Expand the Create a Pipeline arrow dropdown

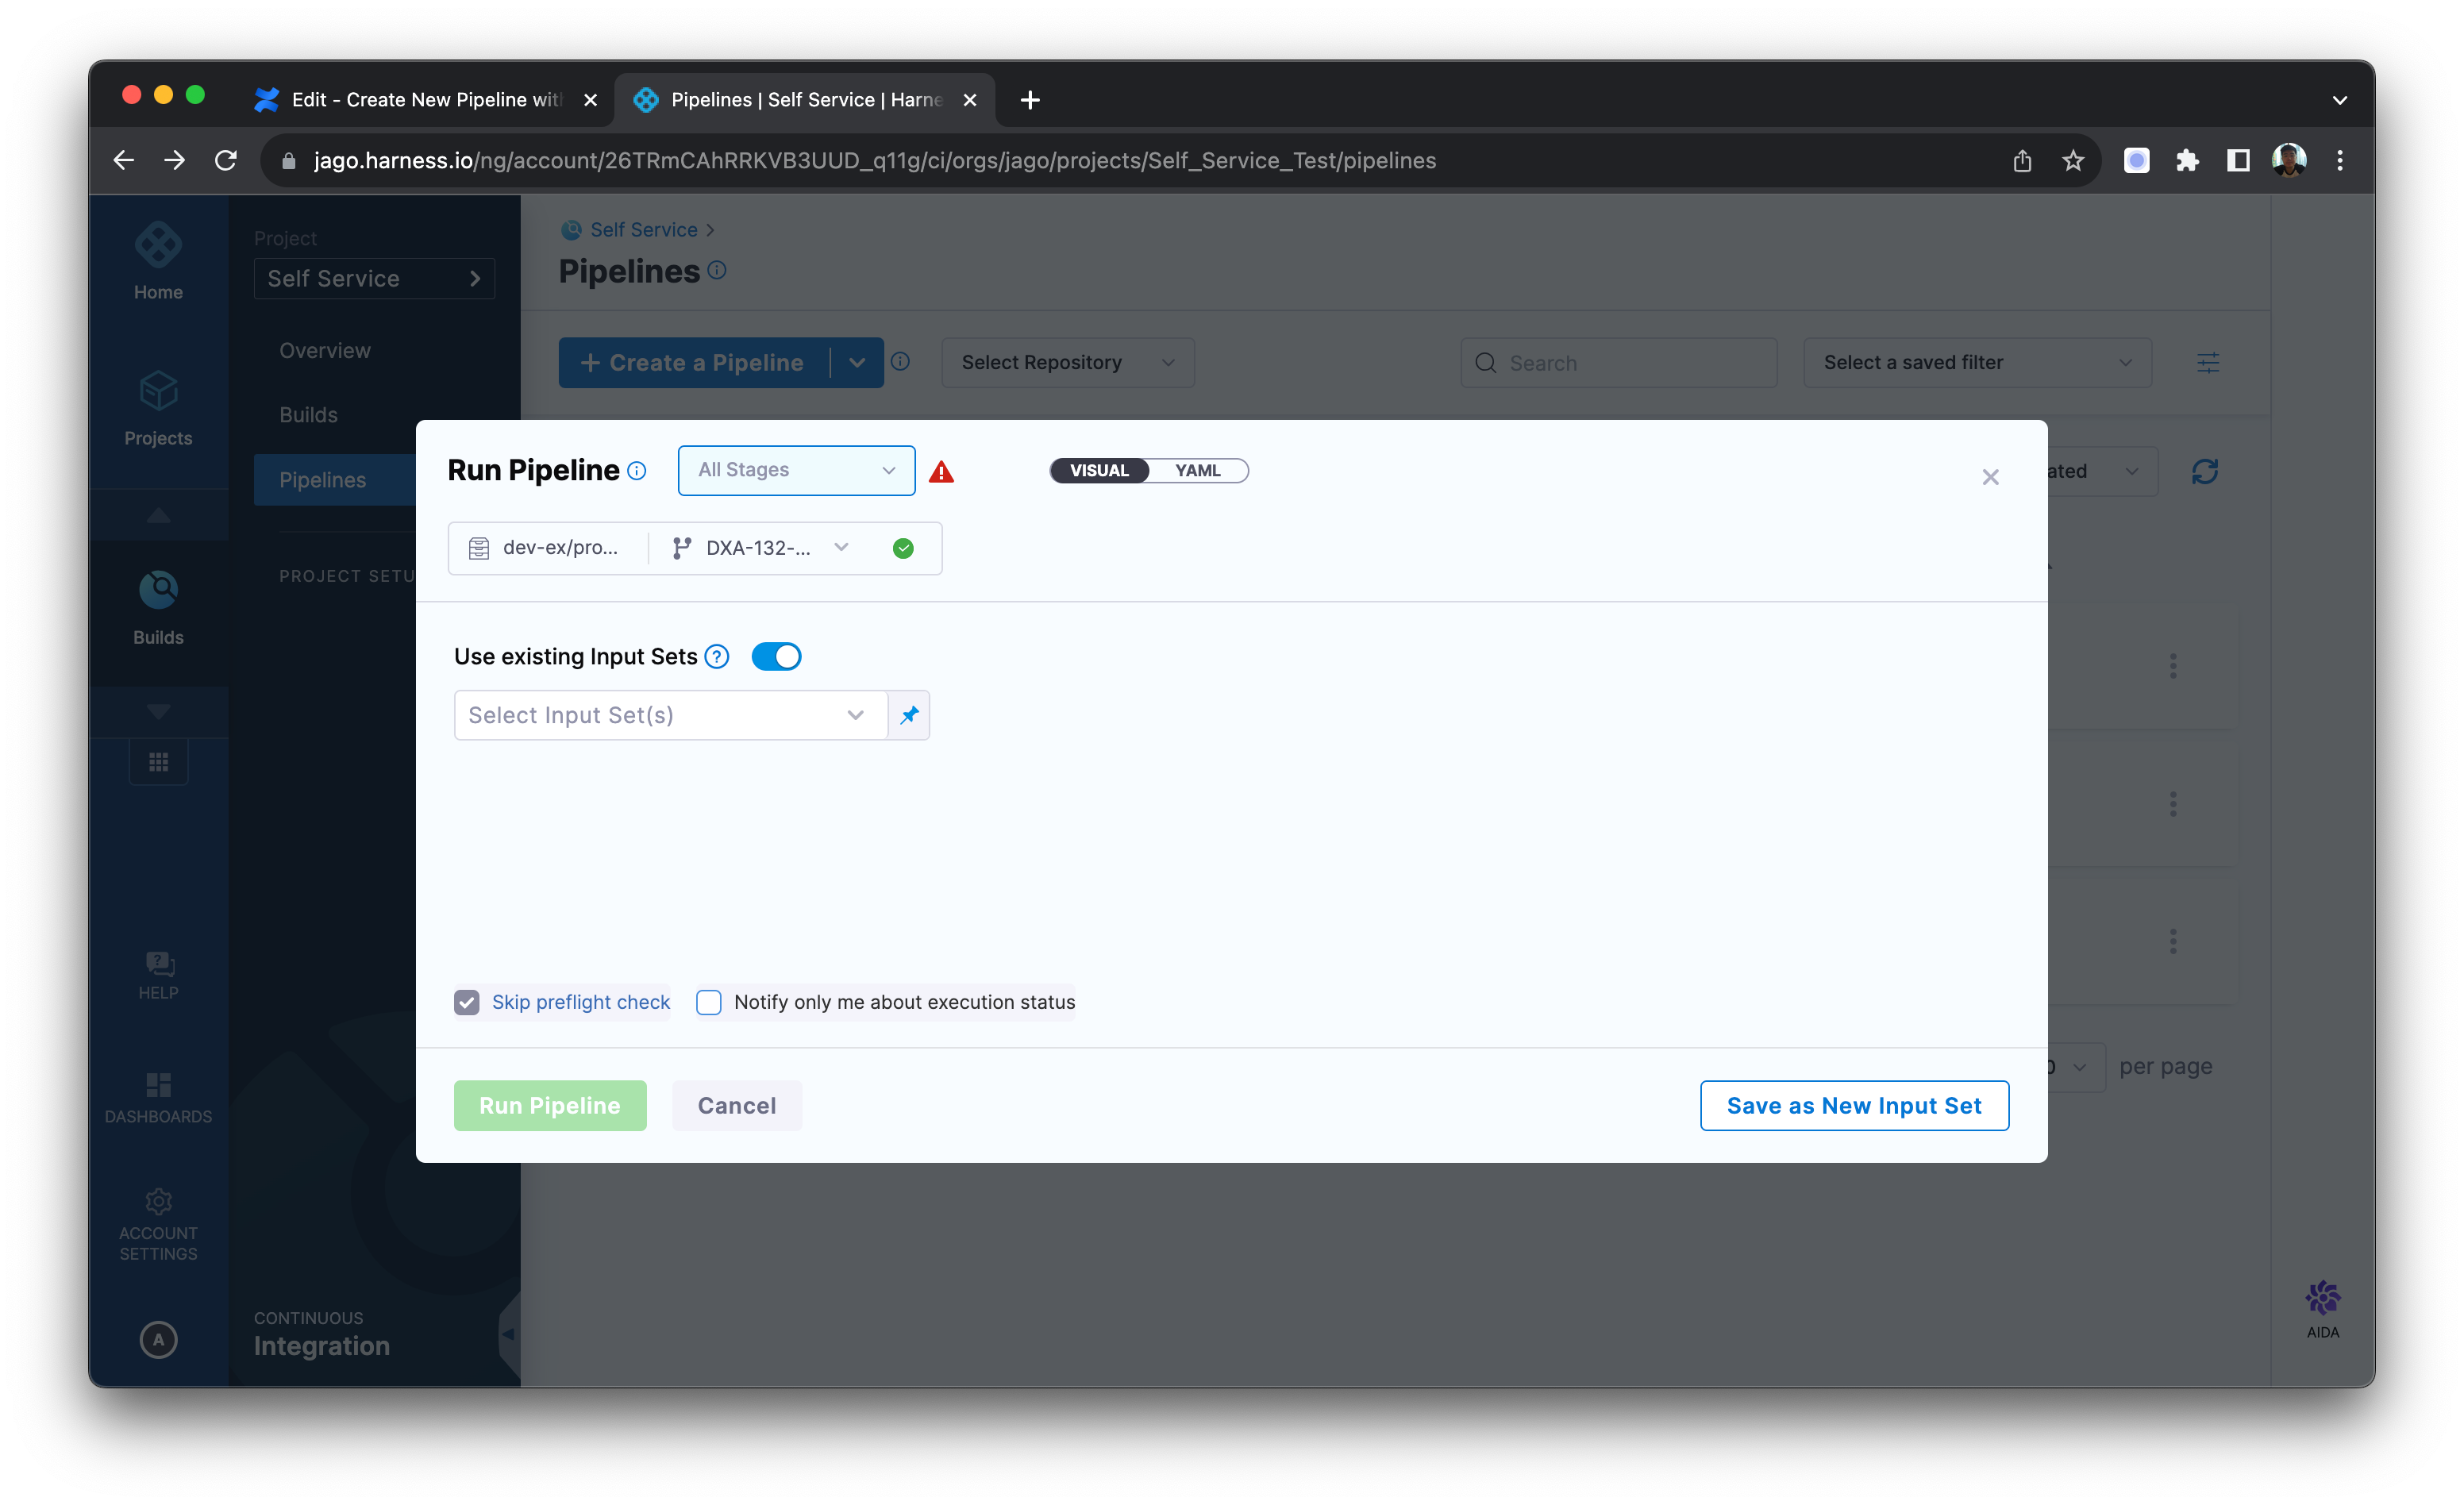(858, 363)
